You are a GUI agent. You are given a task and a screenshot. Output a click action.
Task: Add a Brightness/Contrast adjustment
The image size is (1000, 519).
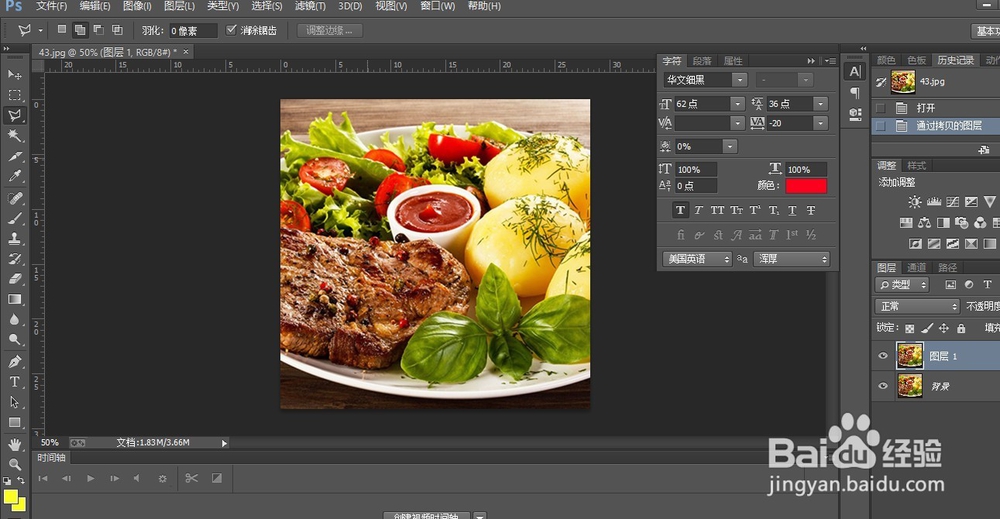[915, 202]
